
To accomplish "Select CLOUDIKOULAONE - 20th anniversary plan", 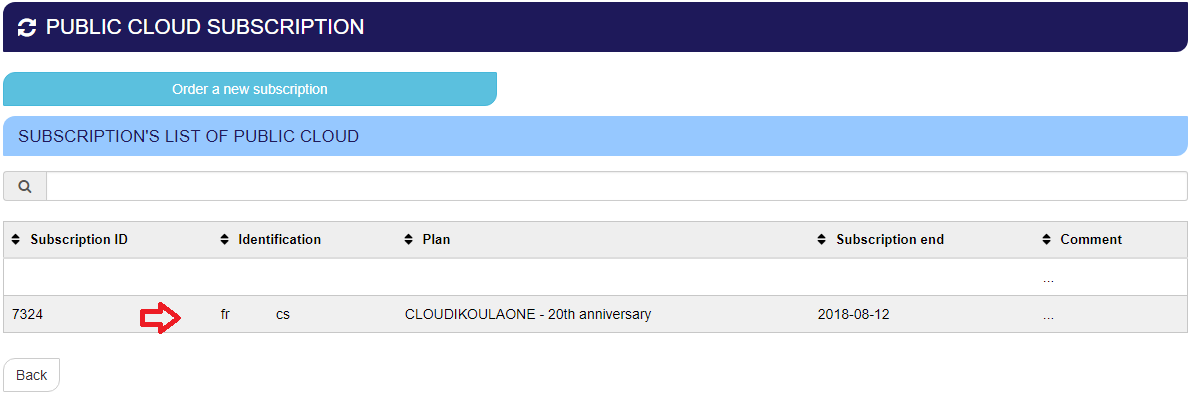I will (528, 314).
